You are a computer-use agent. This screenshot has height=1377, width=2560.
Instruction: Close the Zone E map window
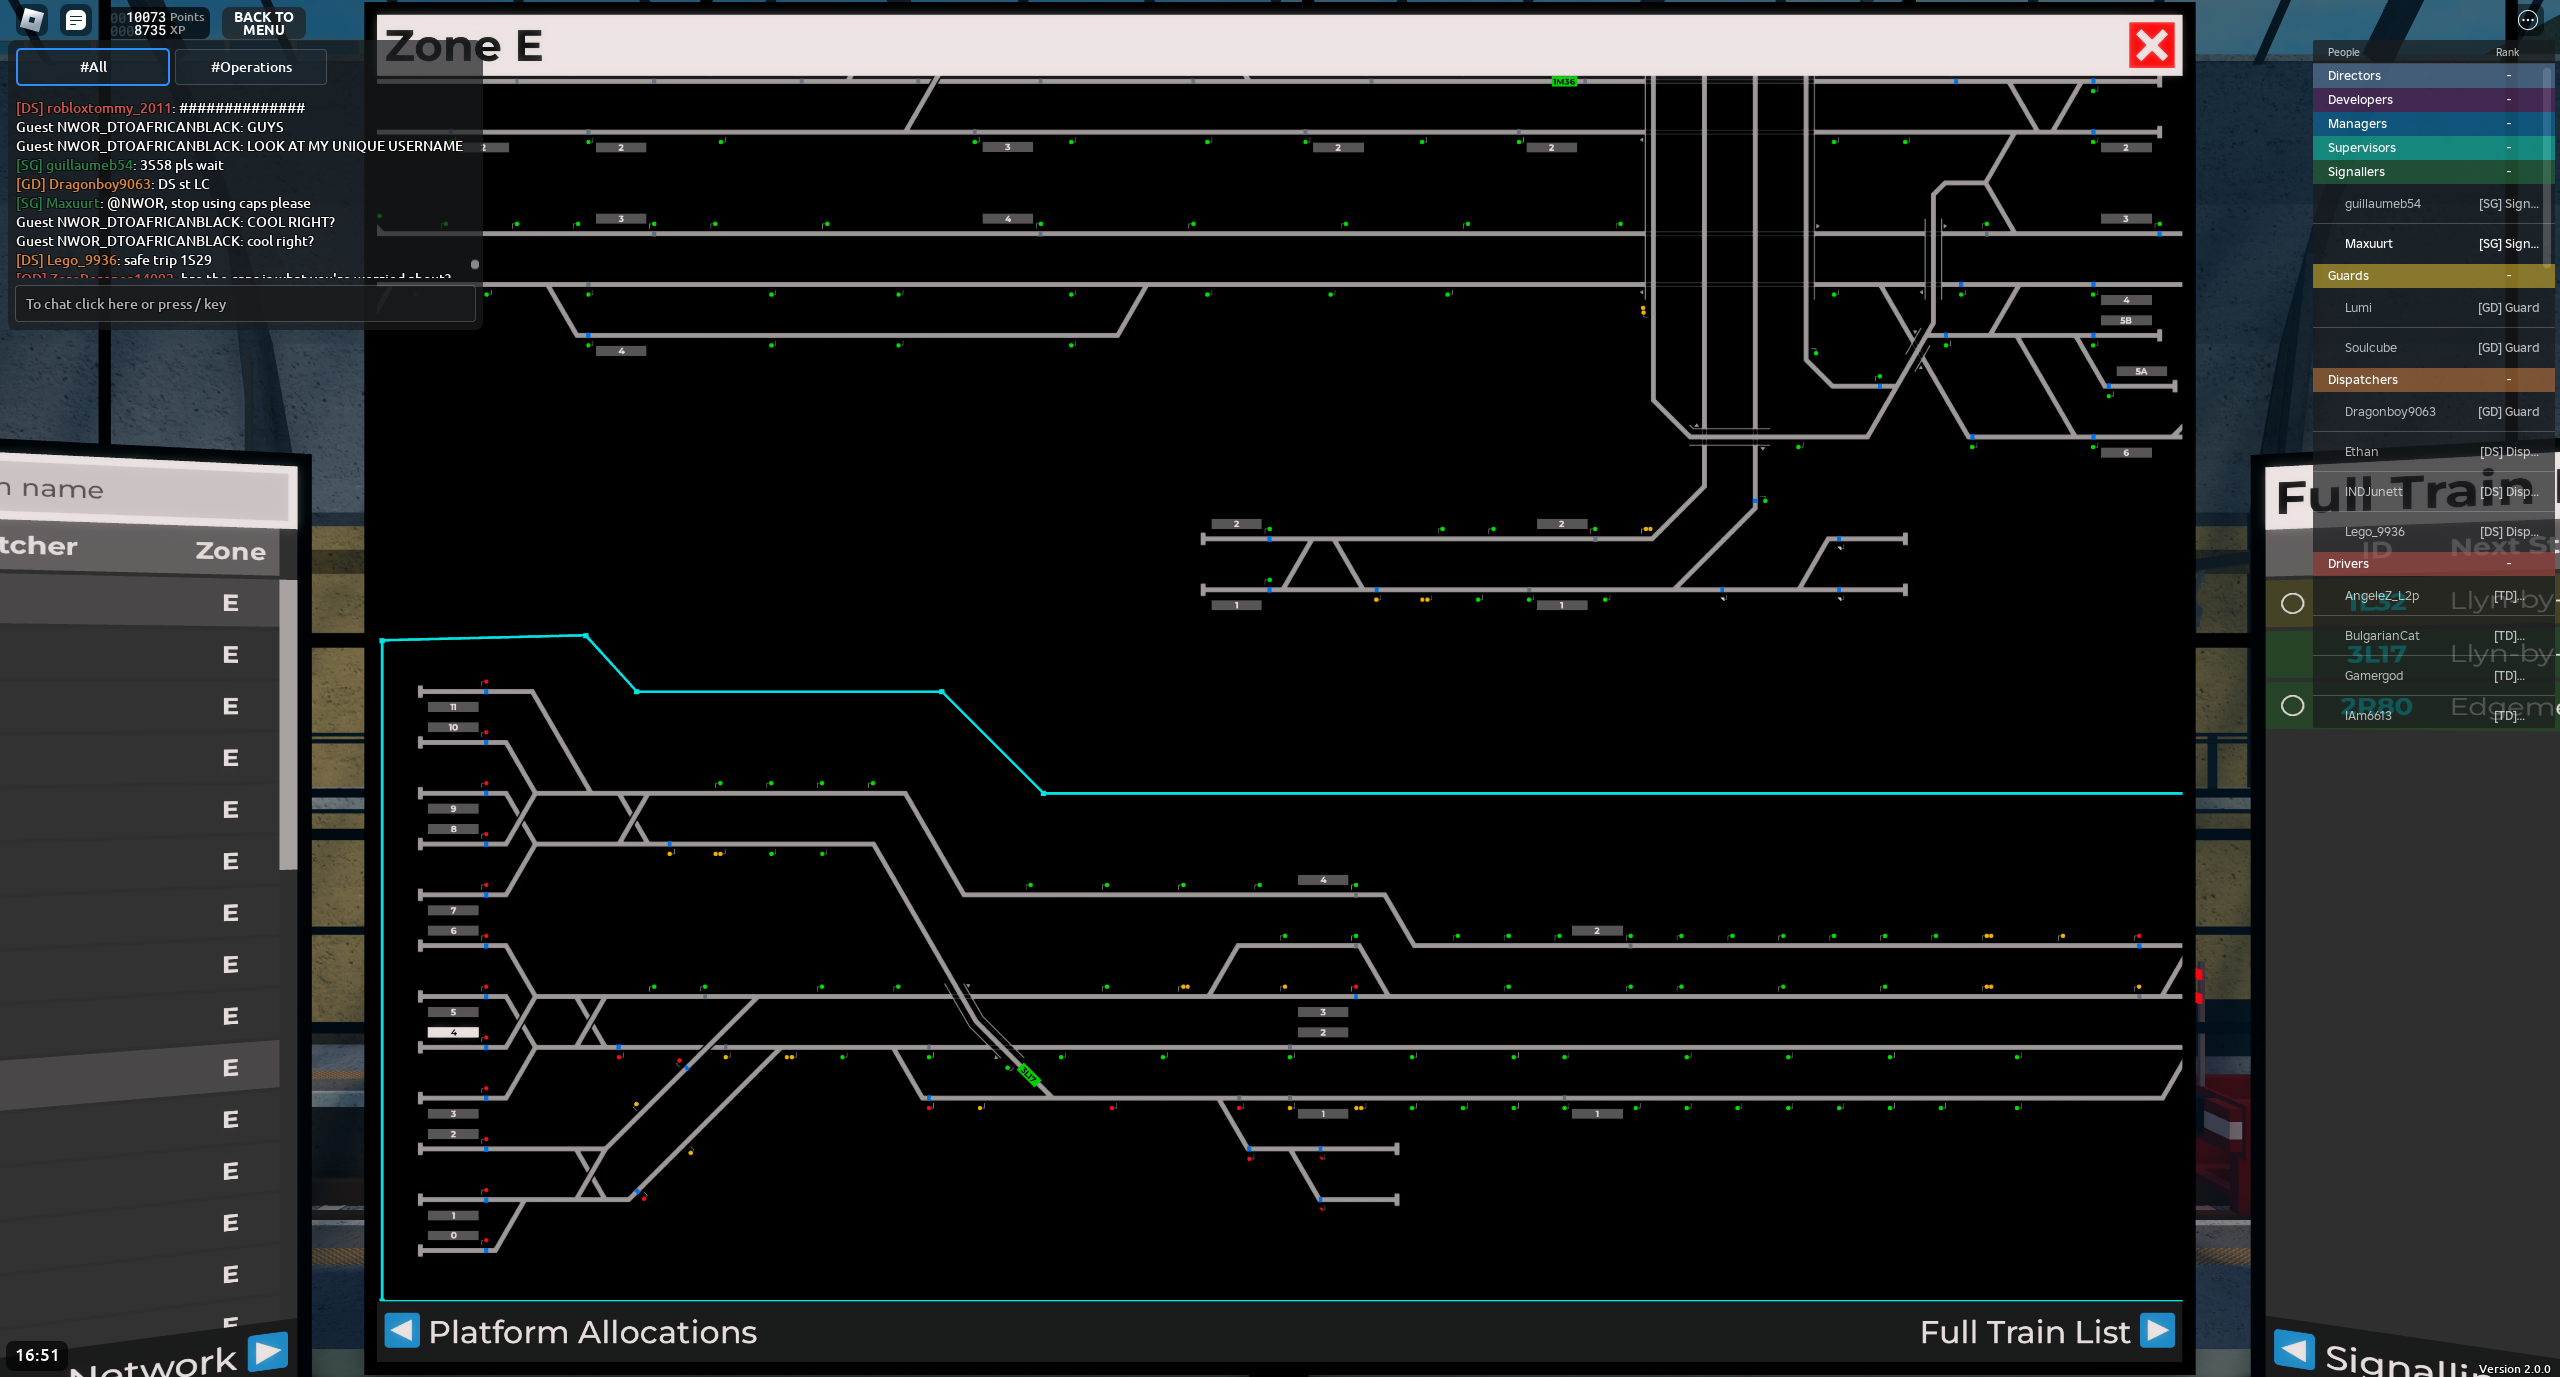pyautogui.click(x=2151, y=45)
